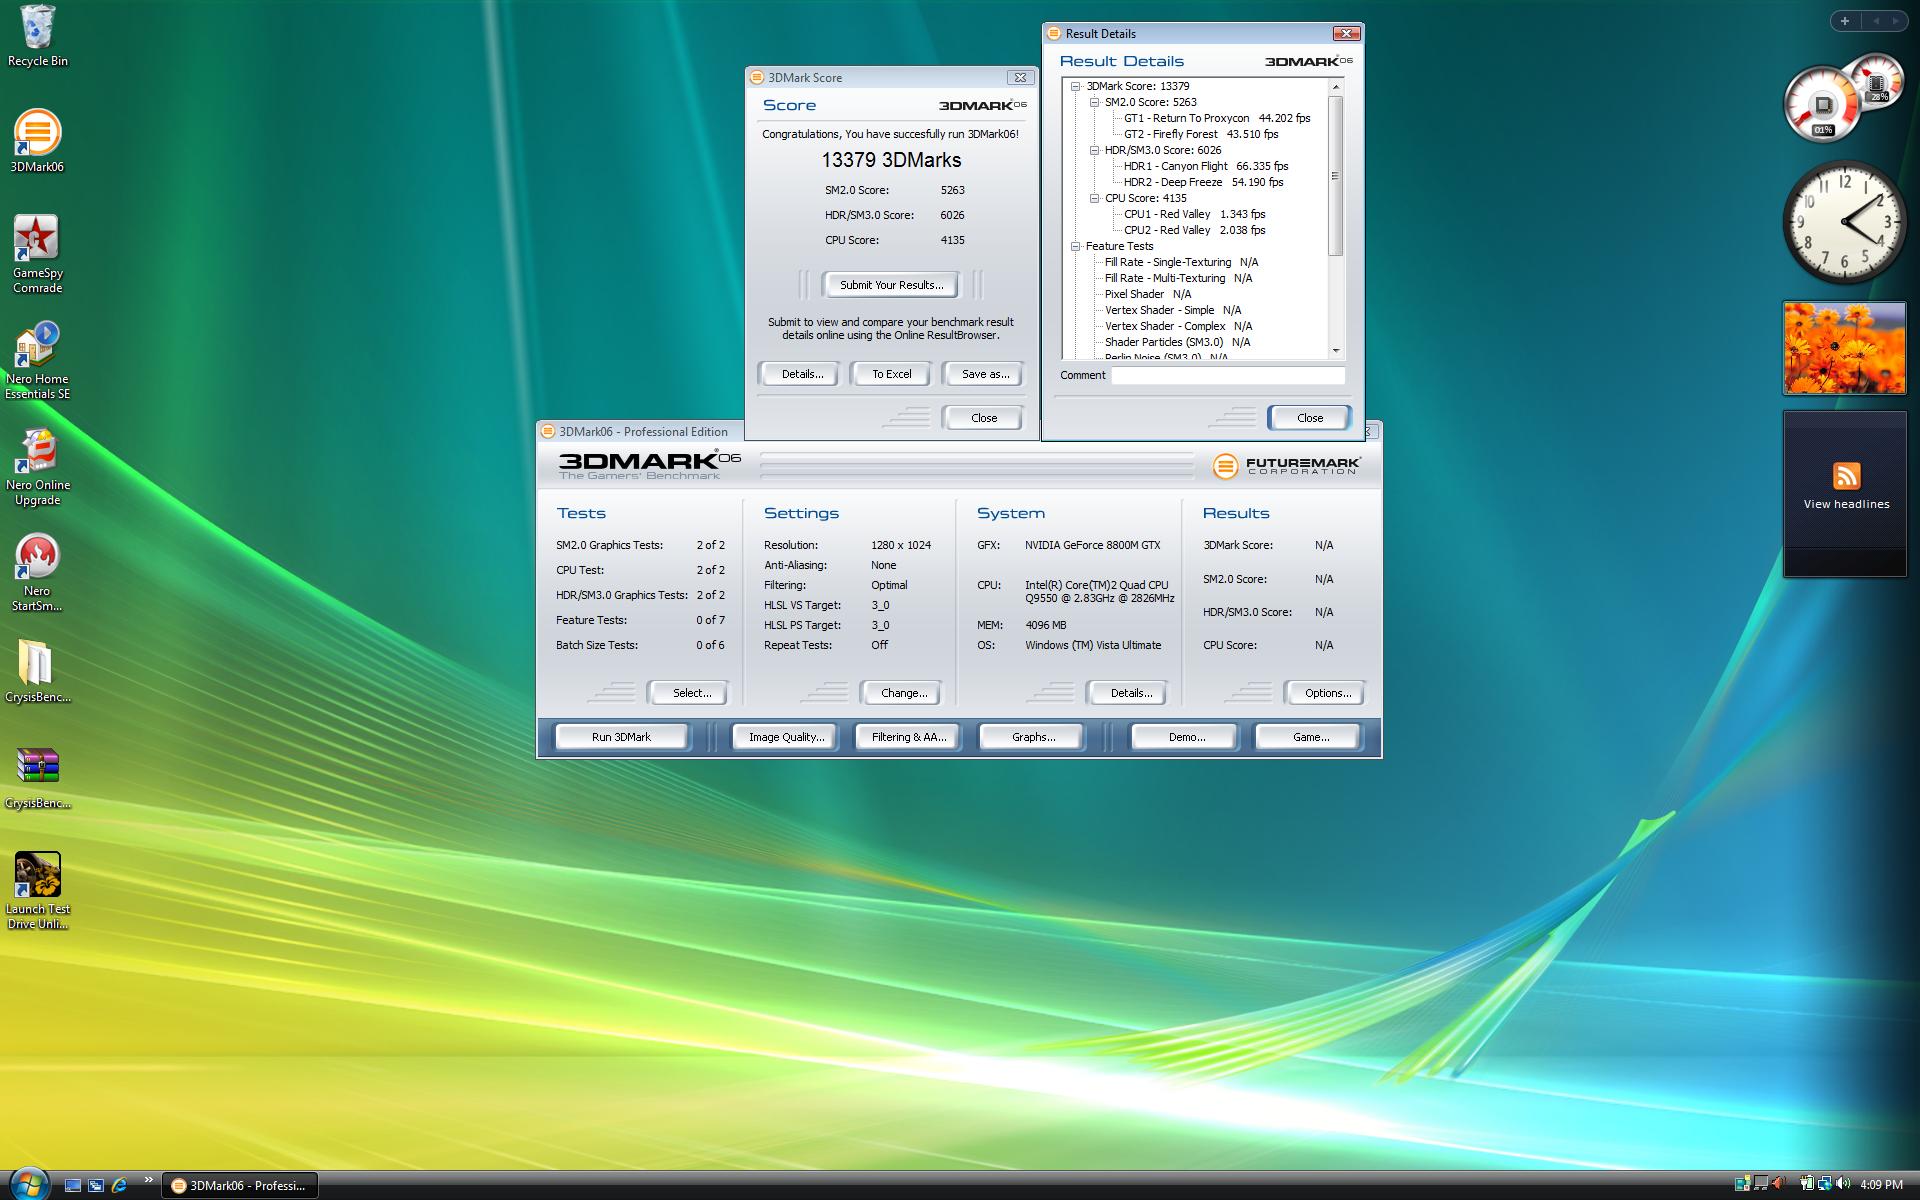Collapse the SM2.0 Score tree node
Image resolution: width=1920 pixels, height=1200 pixels.
[1095, 102]
